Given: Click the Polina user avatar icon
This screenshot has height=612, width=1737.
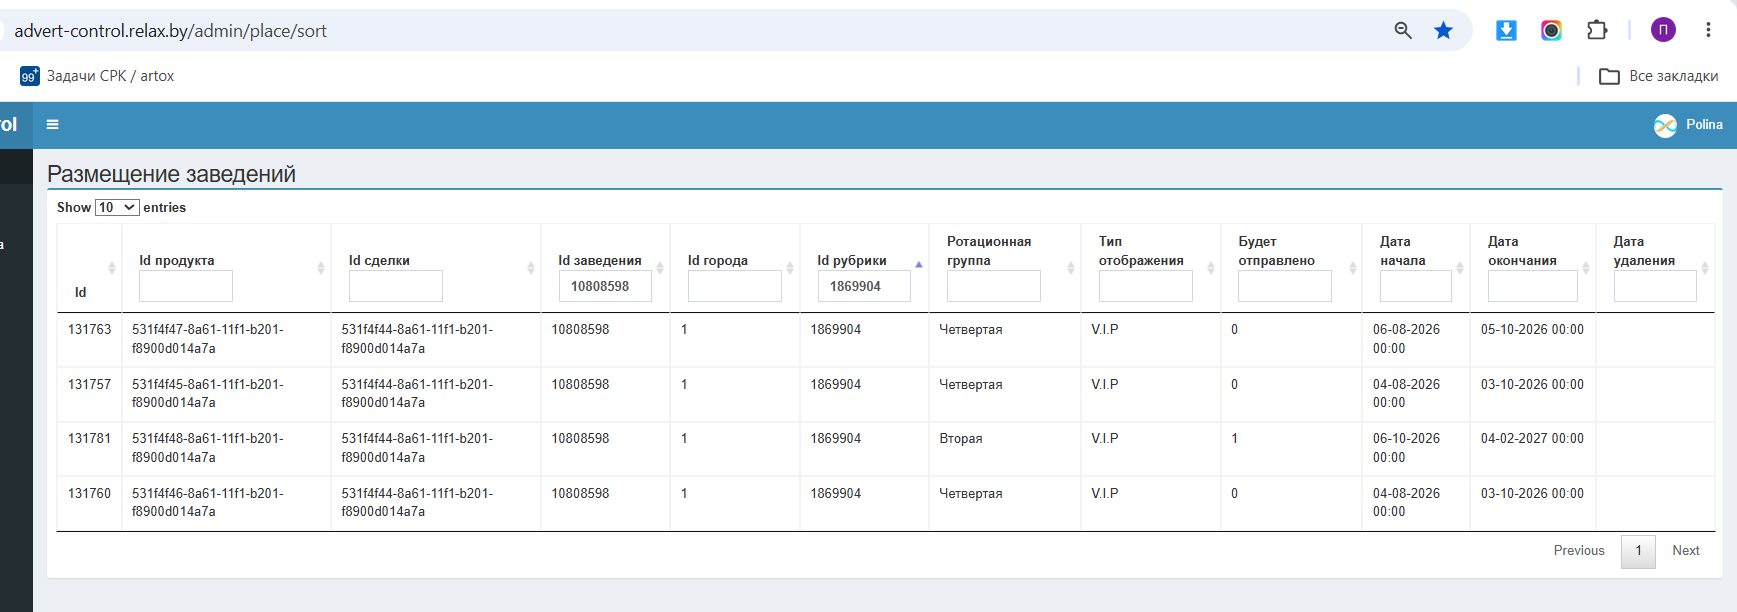Looking at the screenshot, I should point(1665,125).
